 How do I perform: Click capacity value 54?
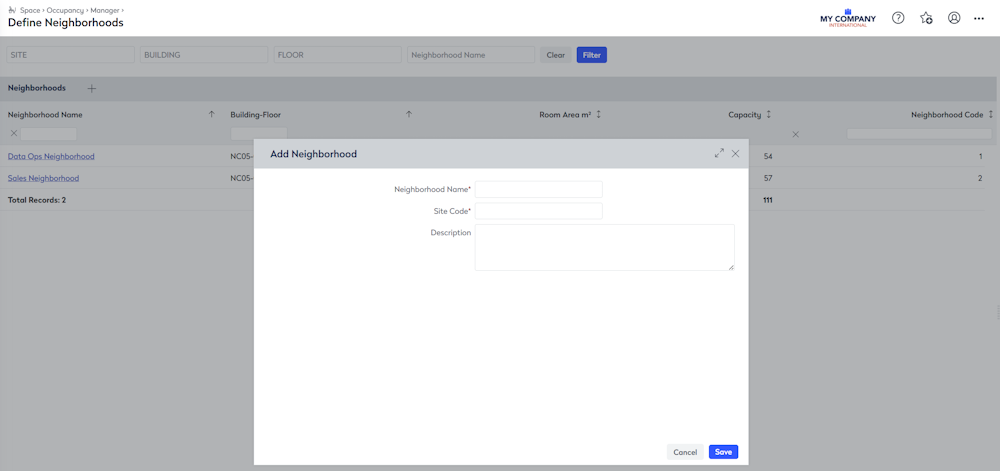coord(768,156)
